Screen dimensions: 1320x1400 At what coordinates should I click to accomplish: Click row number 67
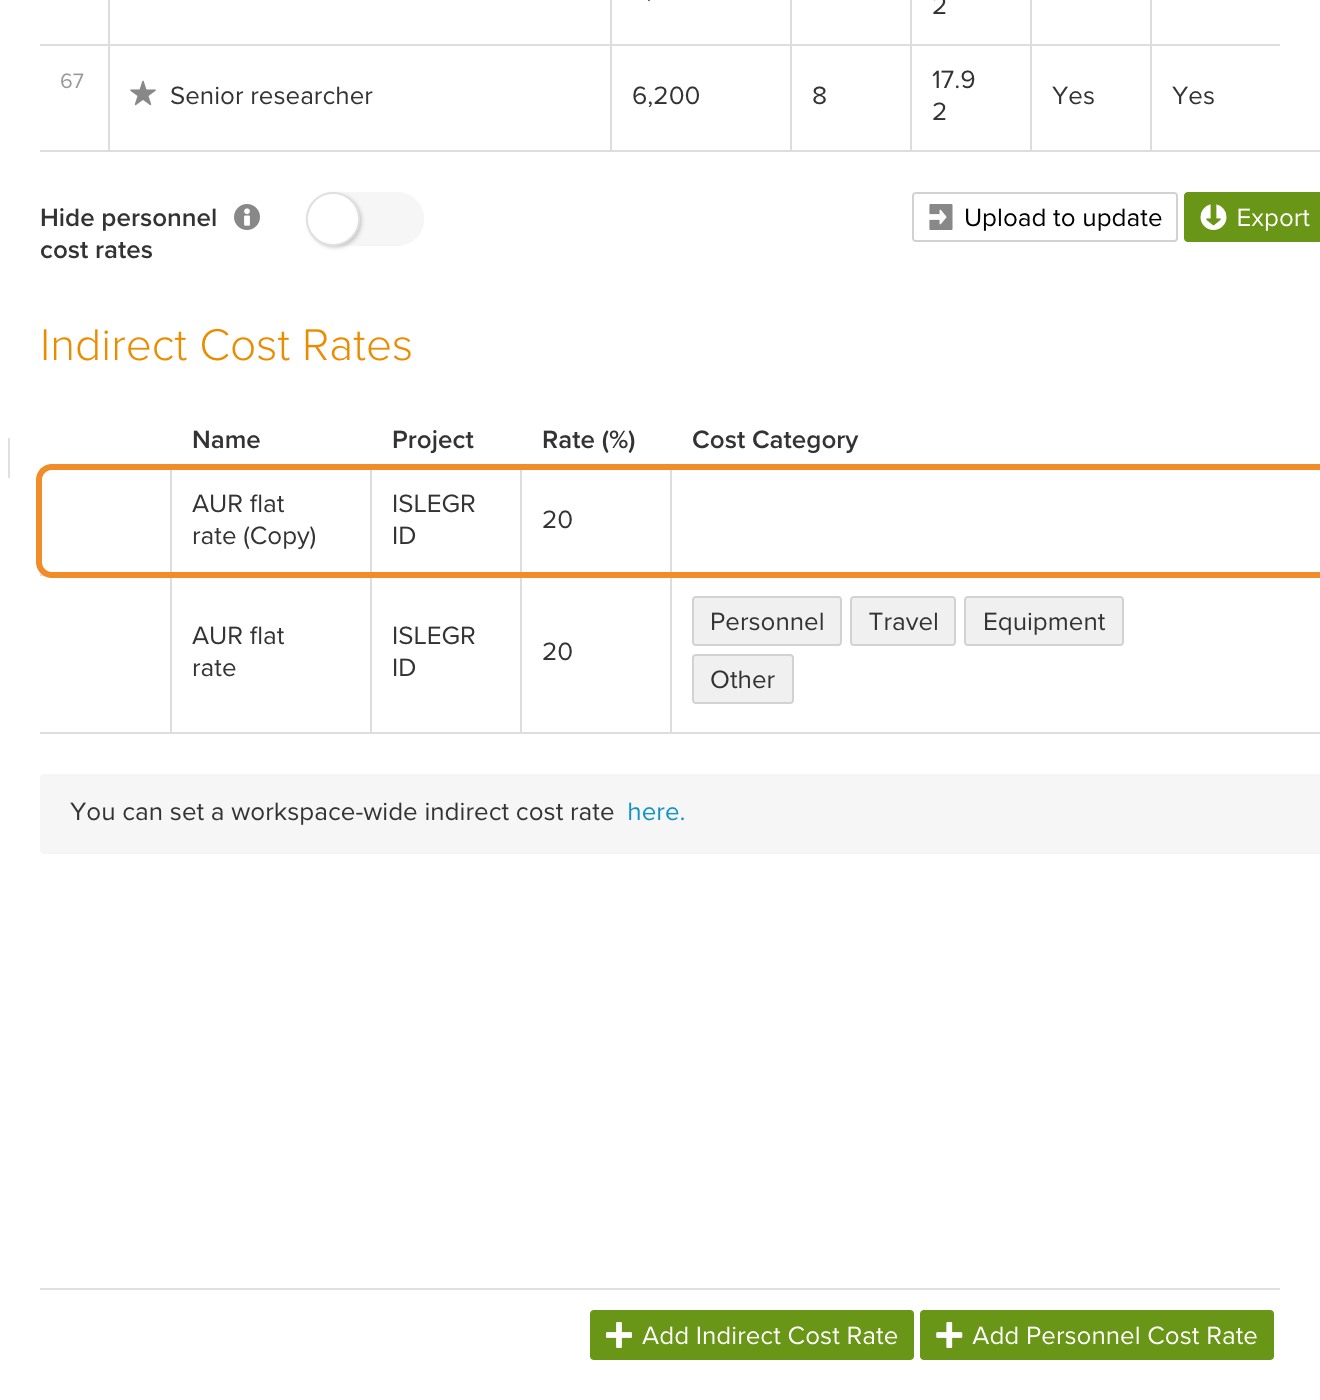72,81
